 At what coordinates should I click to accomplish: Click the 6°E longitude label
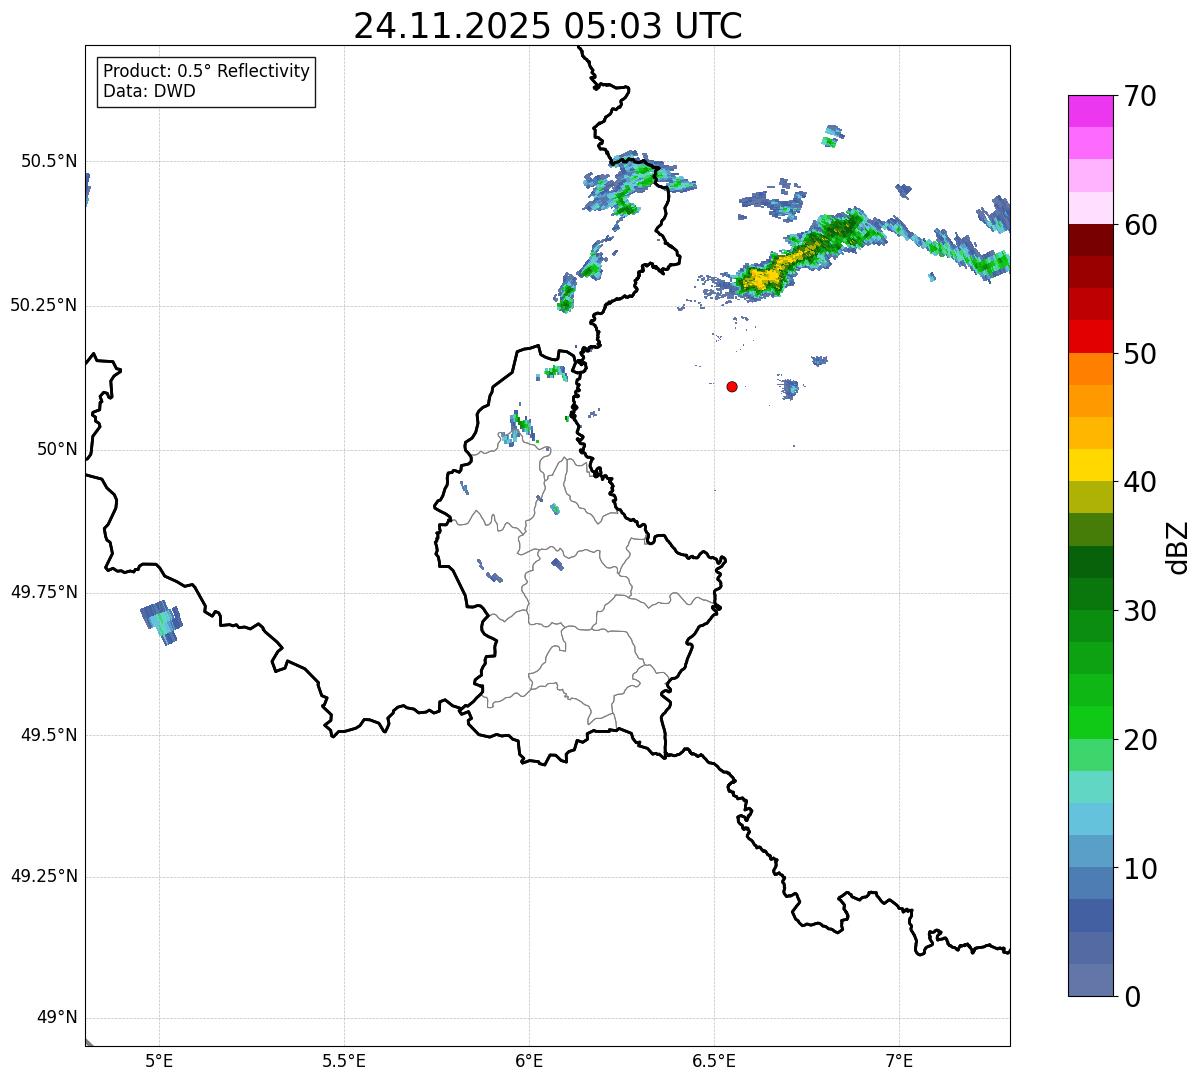coord(529,1060)
